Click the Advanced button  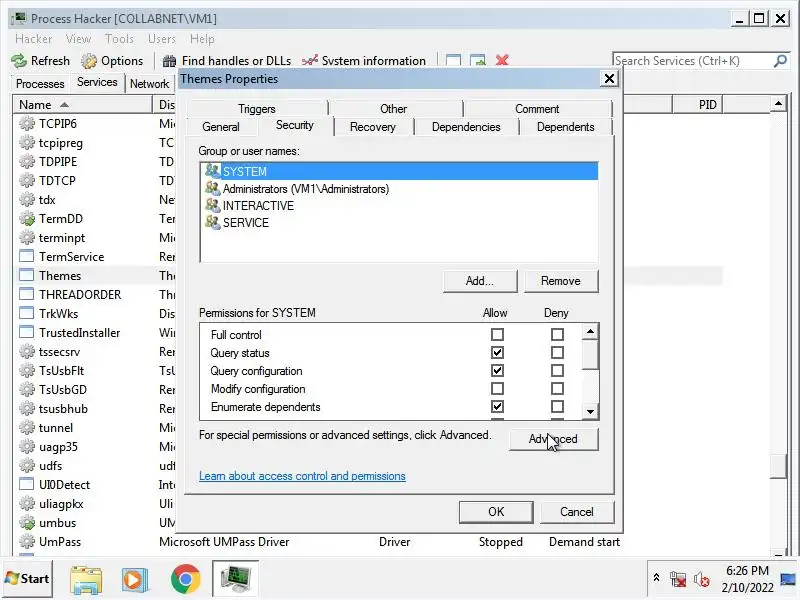(554, 439)
